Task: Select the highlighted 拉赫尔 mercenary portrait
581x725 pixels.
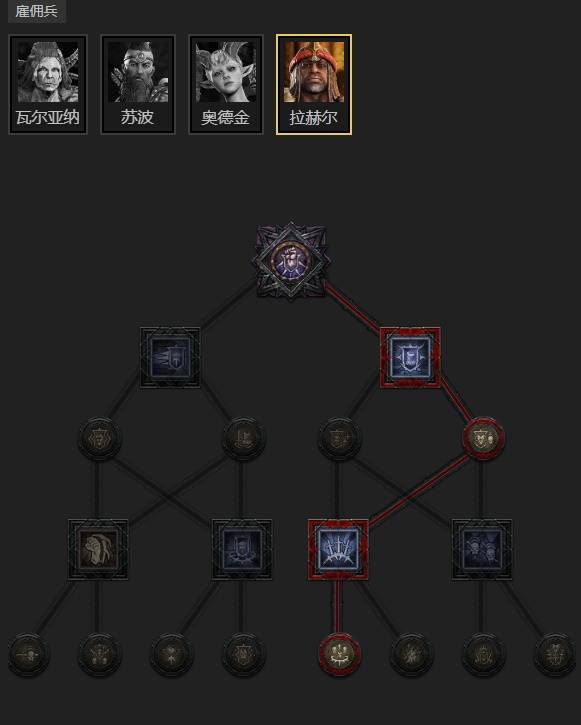Action: tap(314, 85)
